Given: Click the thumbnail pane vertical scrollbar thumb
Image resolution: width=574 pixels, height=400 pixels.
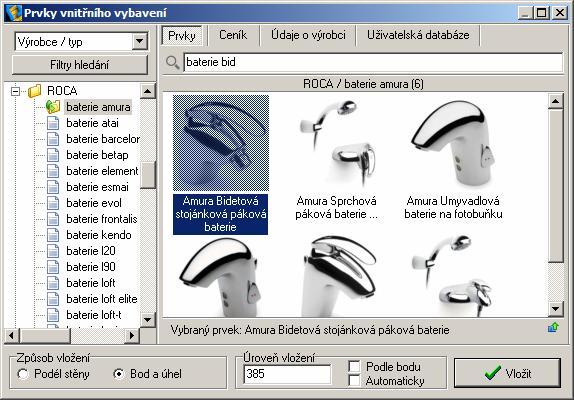Looking at the screenshot, I should click(x=555, y=186).
